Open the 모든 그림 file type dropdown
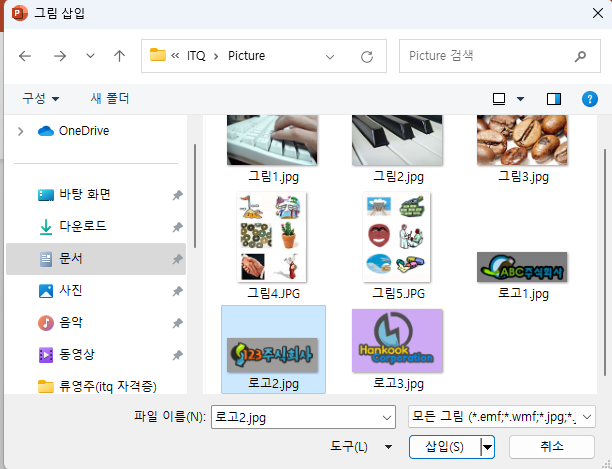The height and width of the screenshot is (469, 612). coord(502,417)
